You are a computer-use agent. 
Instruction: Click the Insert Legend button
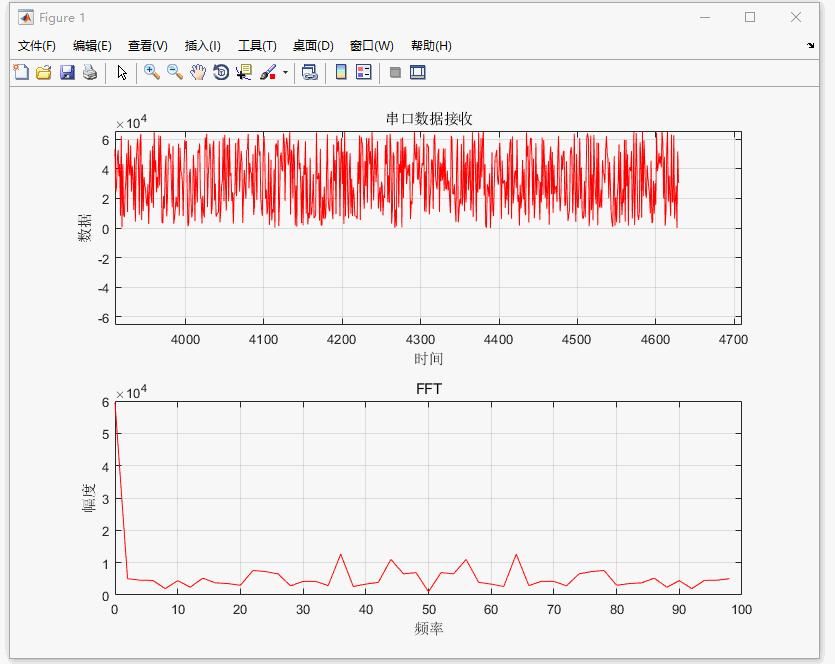363,72
